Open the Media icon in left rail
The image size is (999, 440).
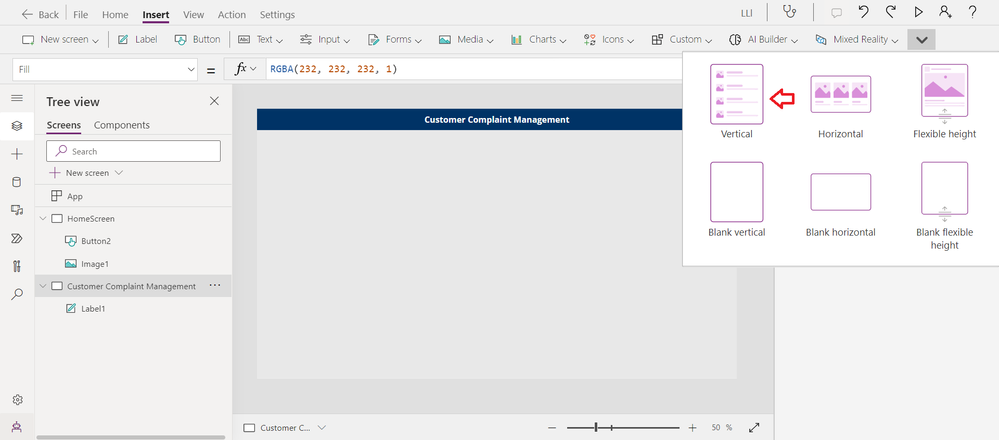pos(17,210)
